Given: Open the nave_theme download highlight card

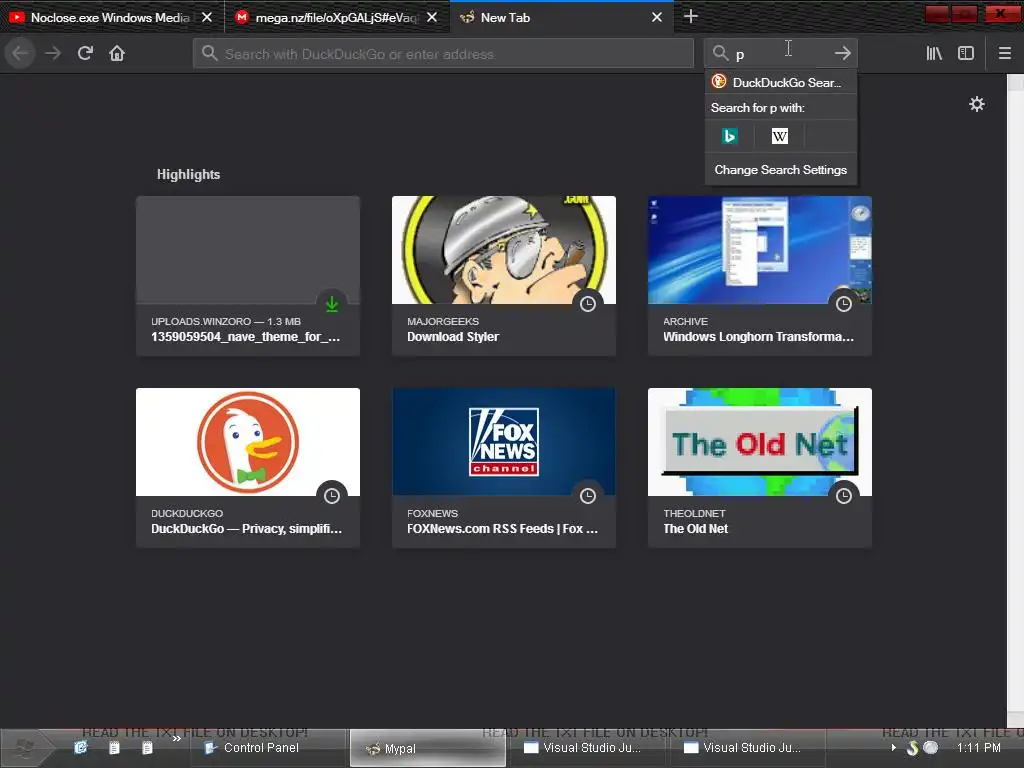Looking at the screenshot, I should point(248,276).
